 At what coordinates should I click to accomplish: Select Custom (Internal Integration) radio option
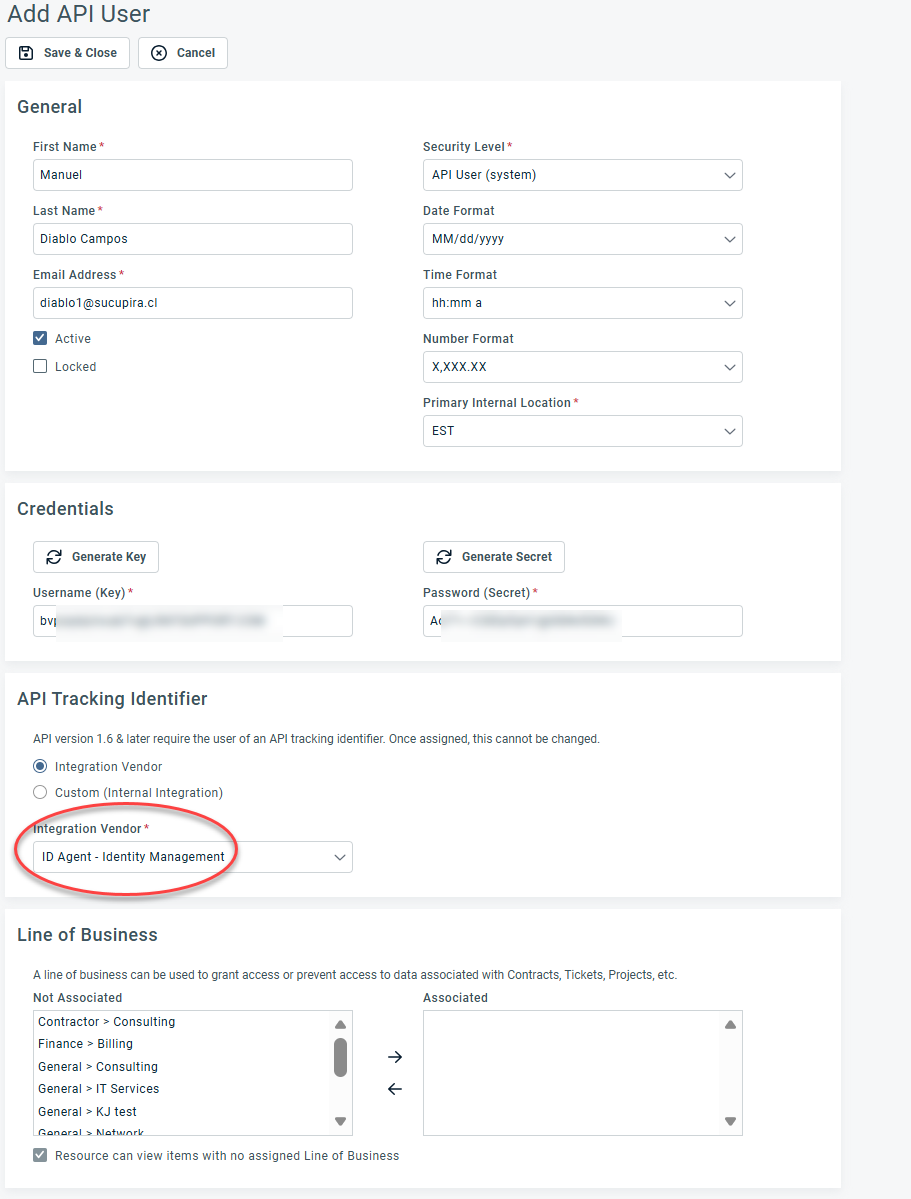(41, 793)
